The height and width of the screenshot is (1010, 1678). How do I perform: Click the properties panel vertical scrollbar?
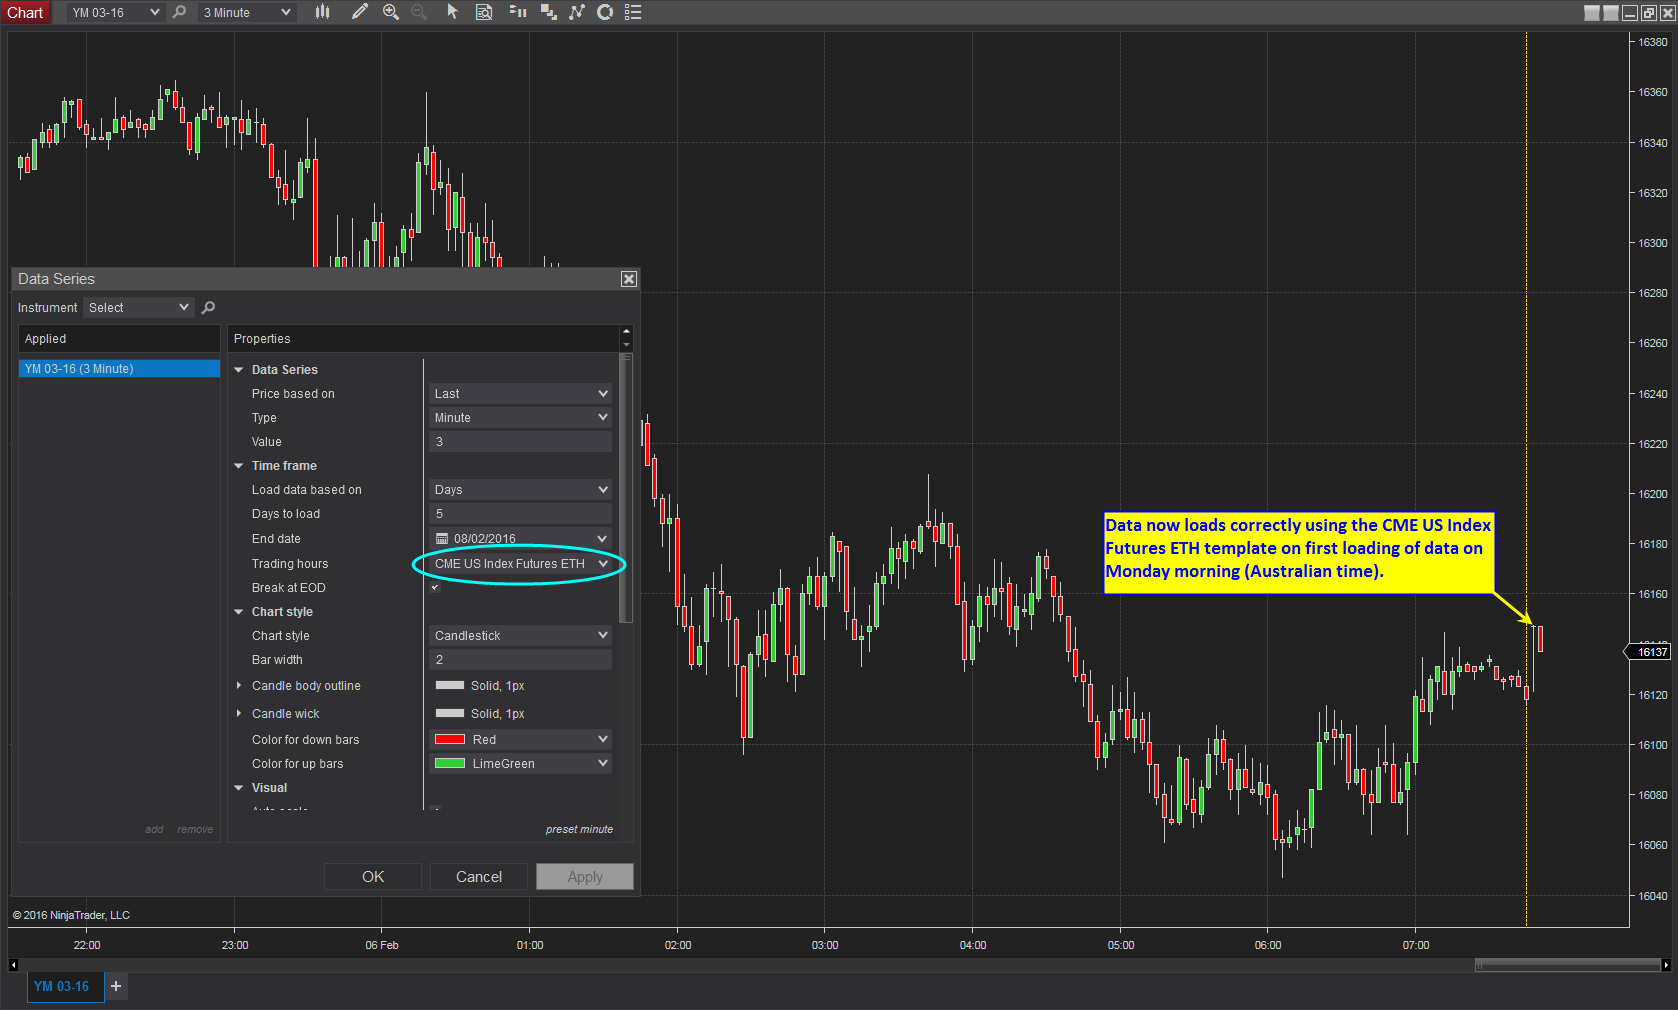627,488
